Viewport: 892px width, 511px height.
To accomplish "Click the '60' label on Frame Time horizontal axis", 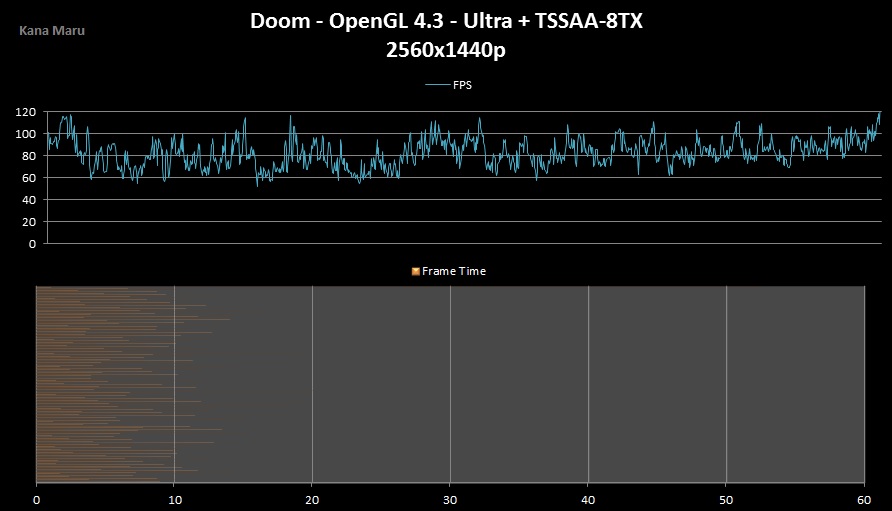I will coord(864,500).
